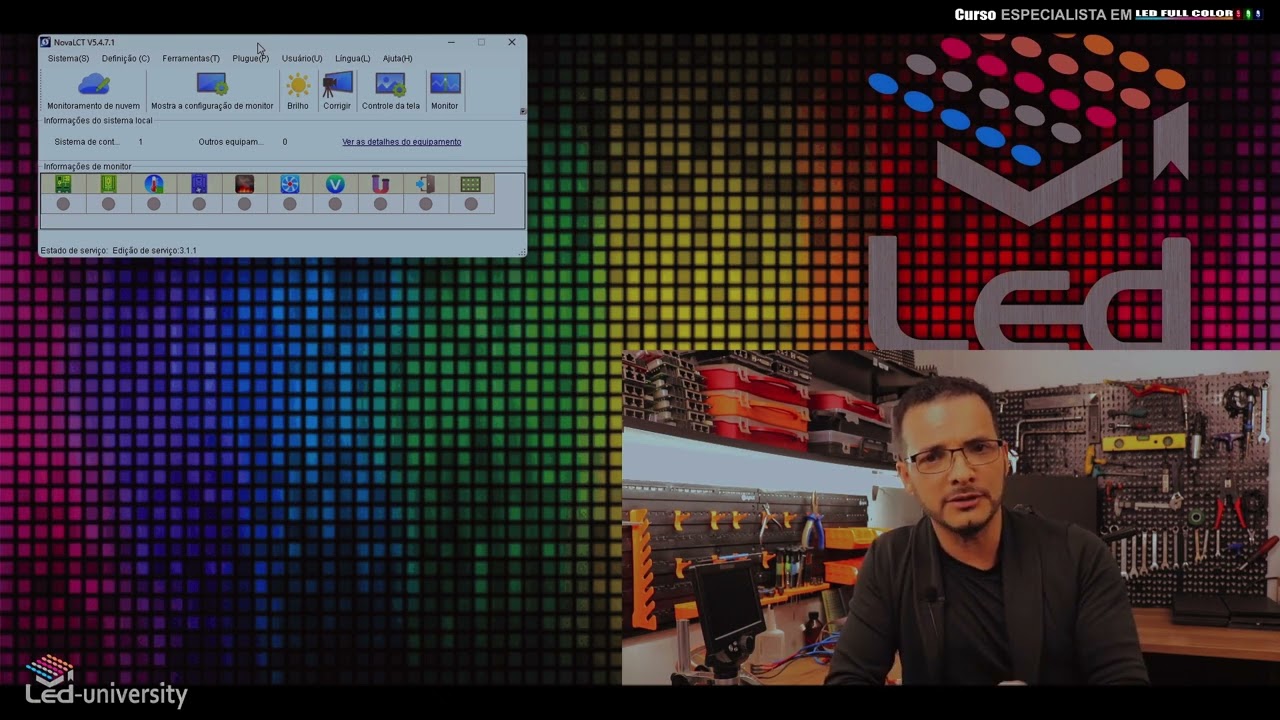Click status dot under voltage V icon
This screenshot has width=1280, height=720.
point(335,204)
